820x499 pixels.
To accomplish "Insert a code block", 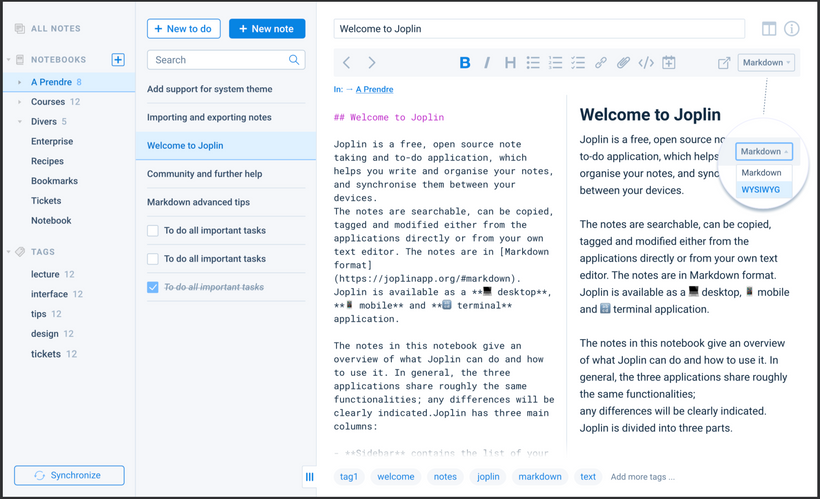I will coord(646,63).
